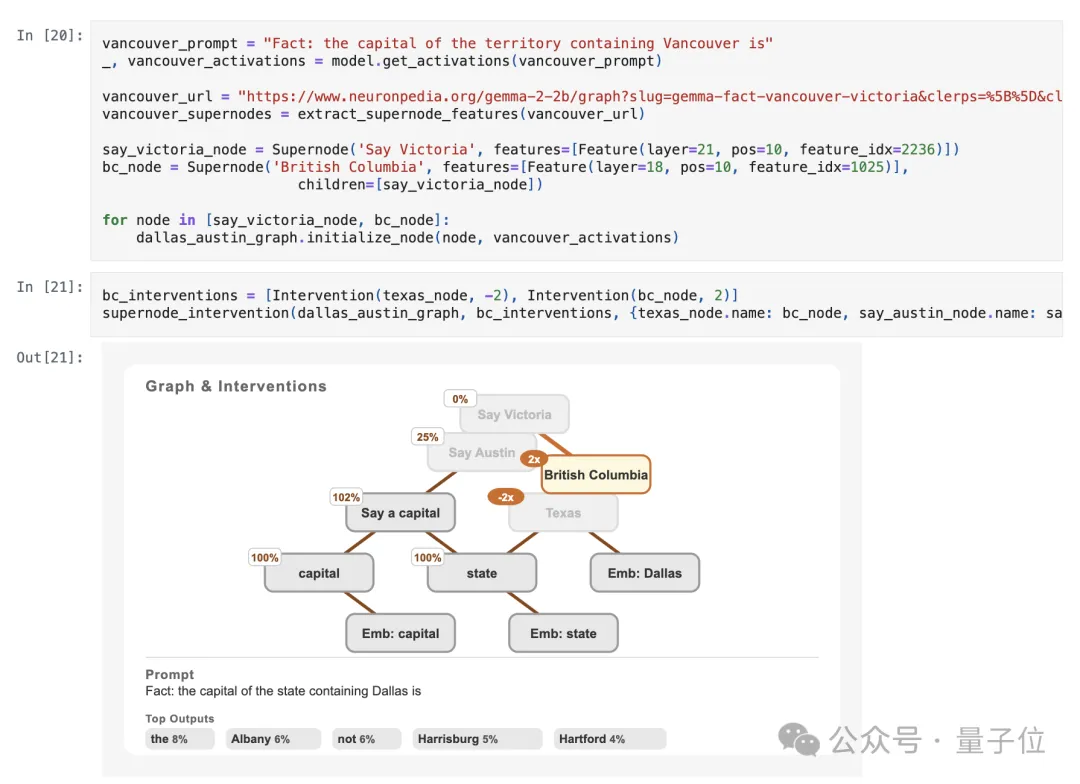Screen dimensions: 1080x784
Task: Click the British Columbia node in graph
Action: pyautogui.click(x=596, y=475)
